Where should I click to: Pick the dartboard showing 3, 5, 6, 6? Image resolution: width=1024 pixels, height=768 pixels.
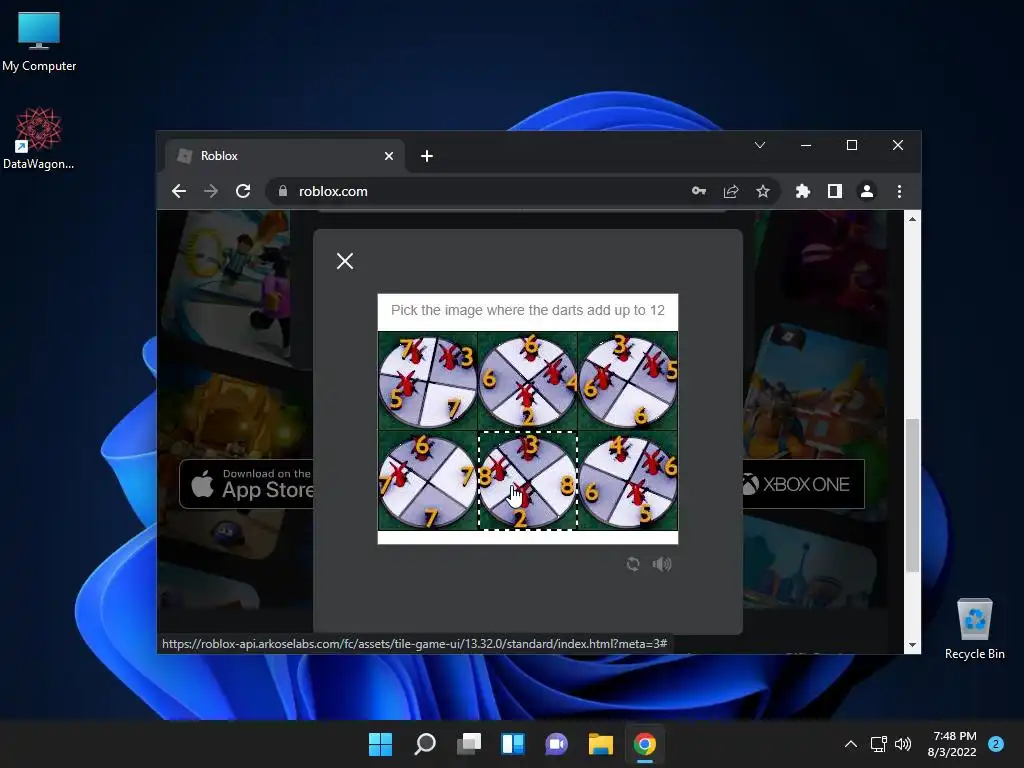tap(628, 381)
